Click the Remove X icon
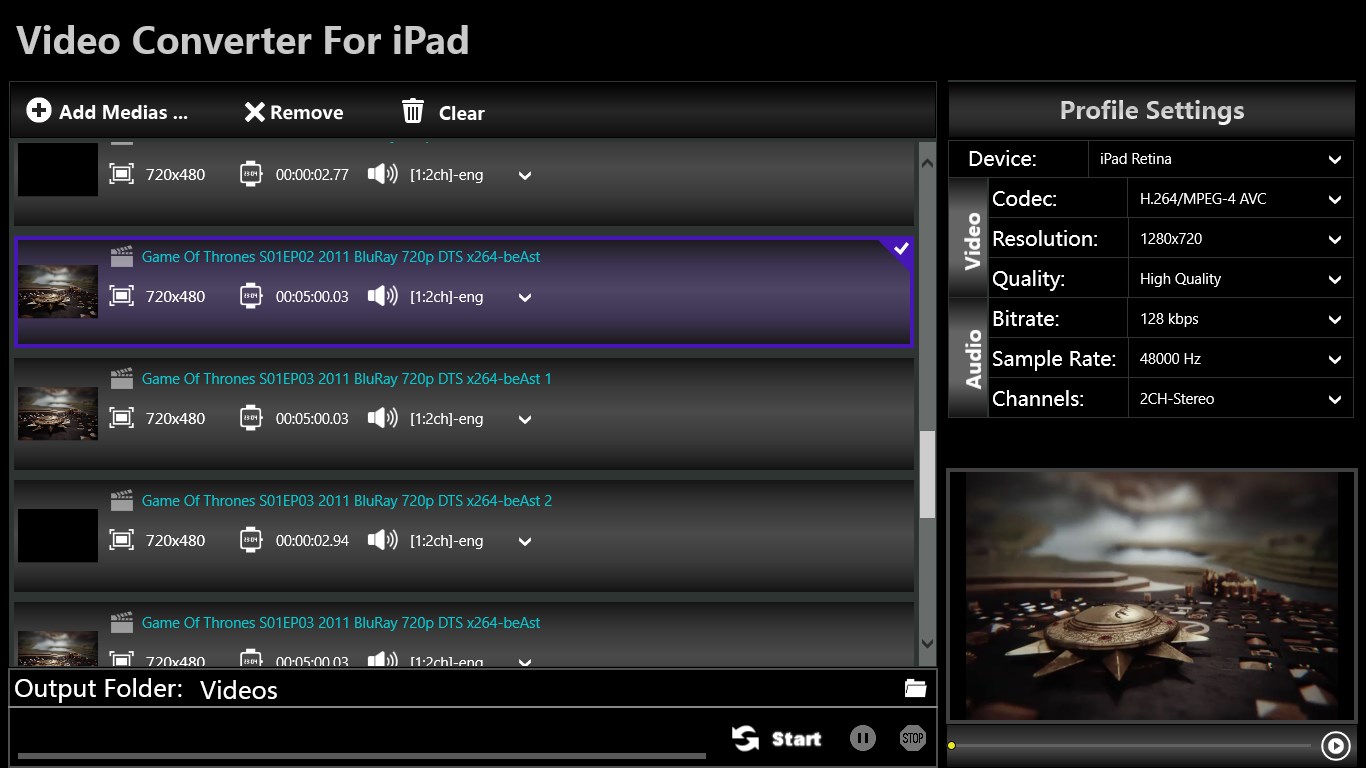1366x768 pixels. (254, 112)
